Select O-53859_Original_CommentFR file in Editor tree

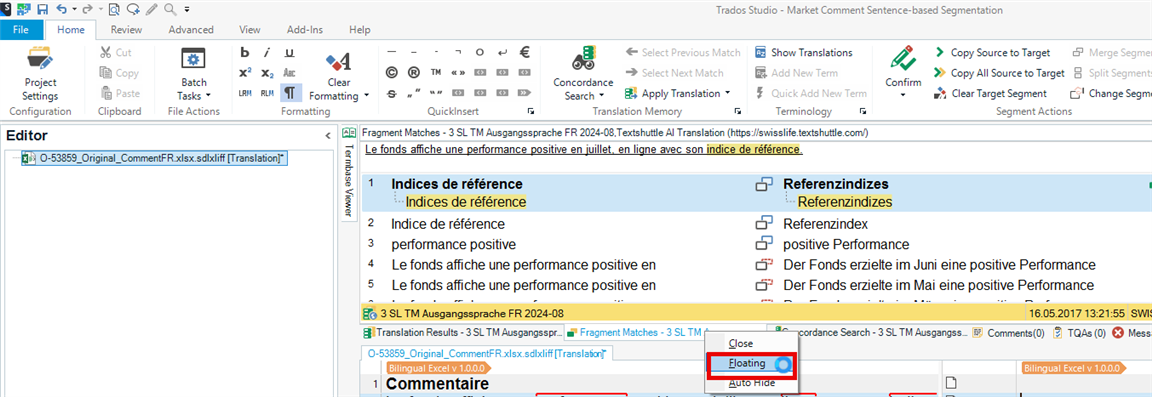(154, 159)
